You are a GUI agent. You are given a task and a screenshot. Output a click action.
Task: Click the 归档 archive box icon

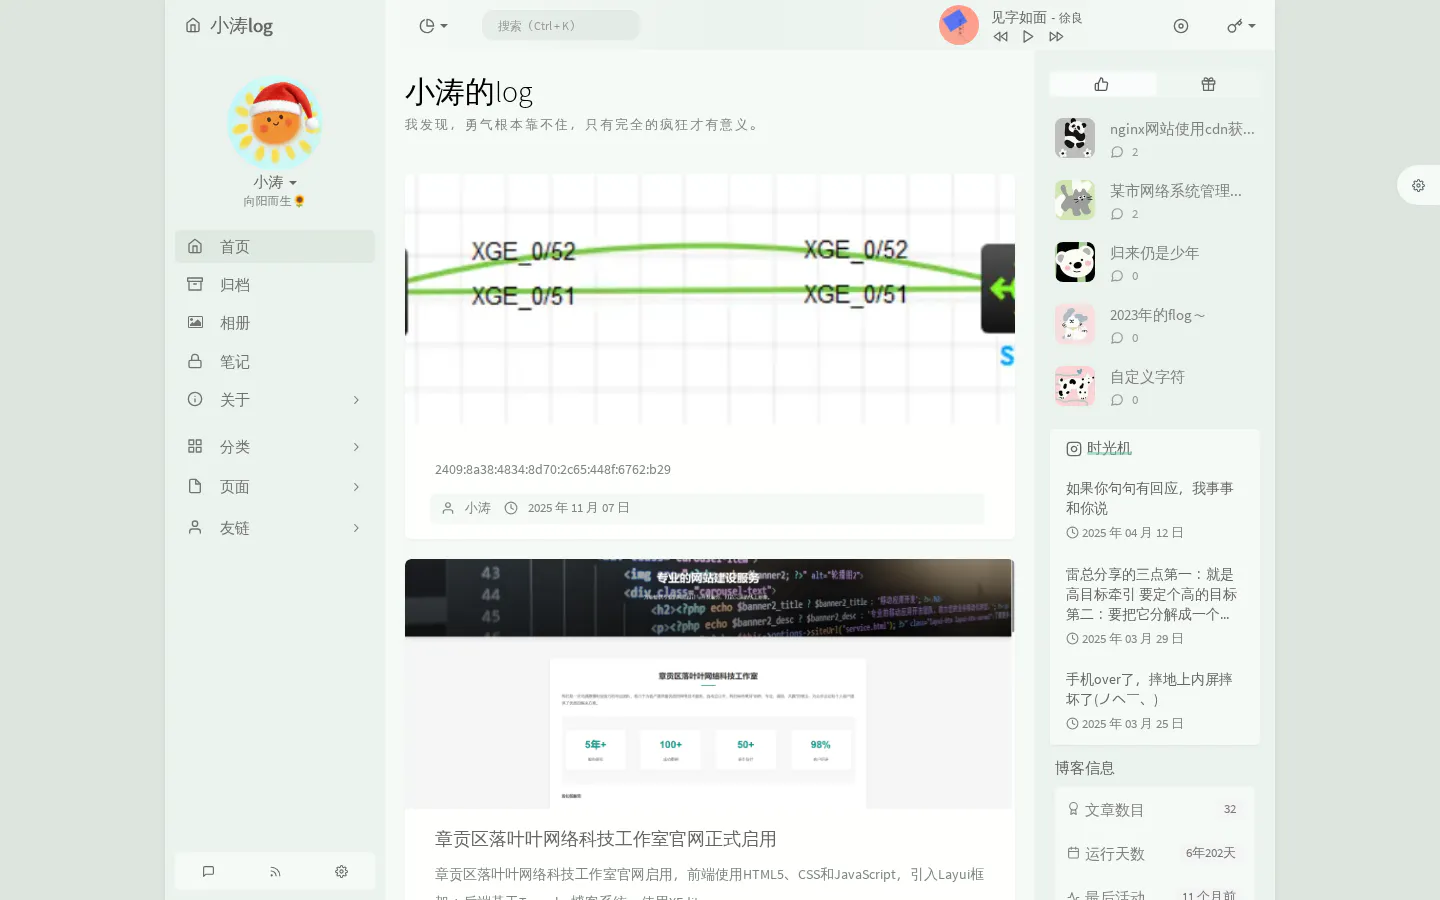point(195,284)
